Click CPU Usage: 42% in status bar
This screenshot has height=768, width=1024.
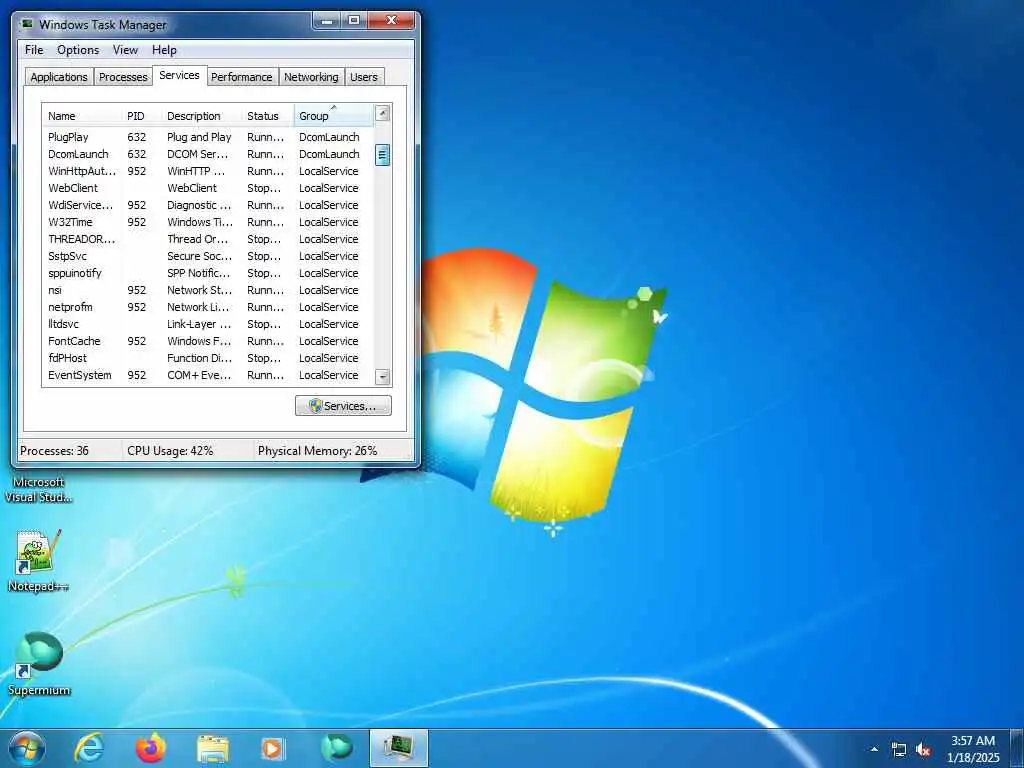click(x=170, y=451)
